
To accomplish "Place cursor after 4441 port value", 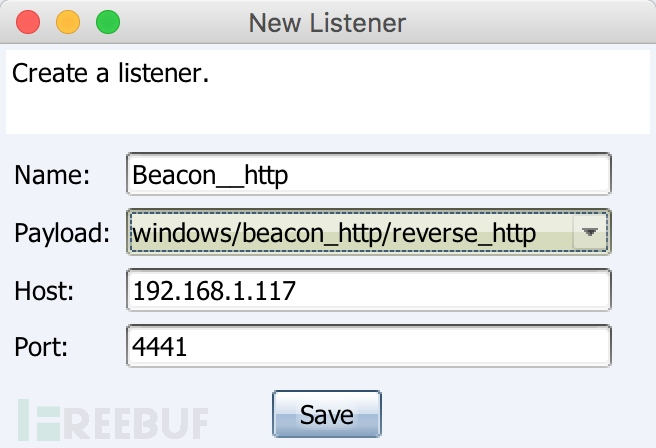I will tap(187, 347).
